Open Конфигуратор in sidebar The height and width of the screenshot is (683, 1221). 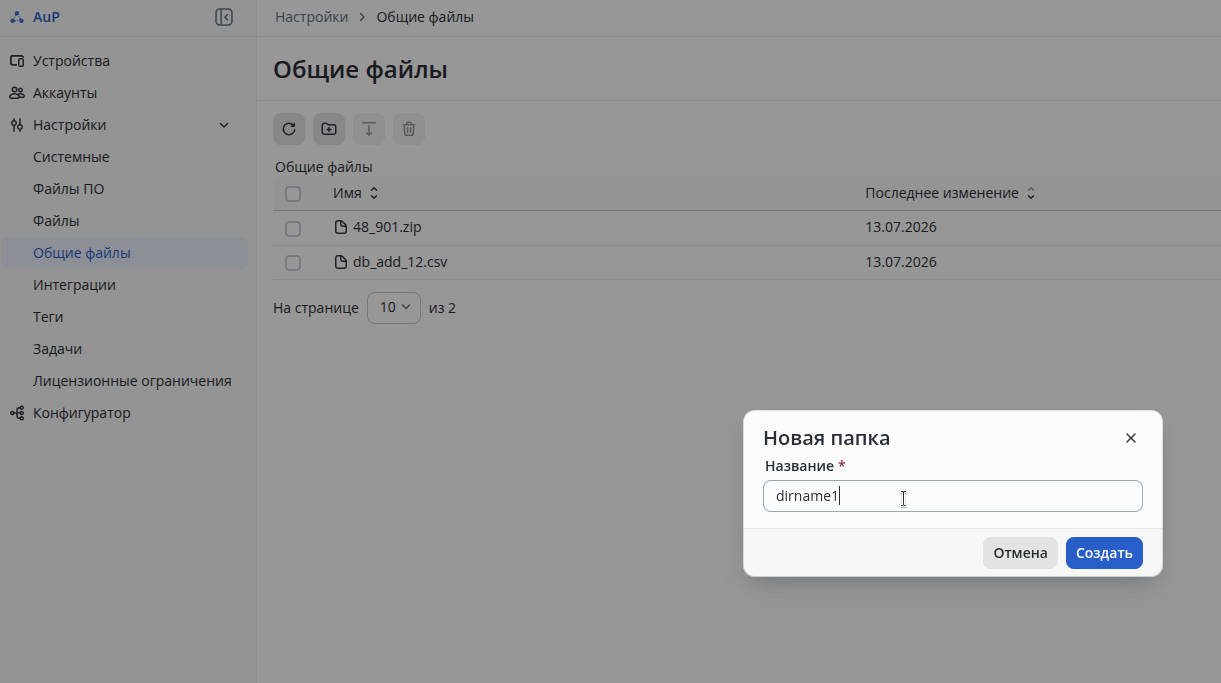click(x=81, y=413)
